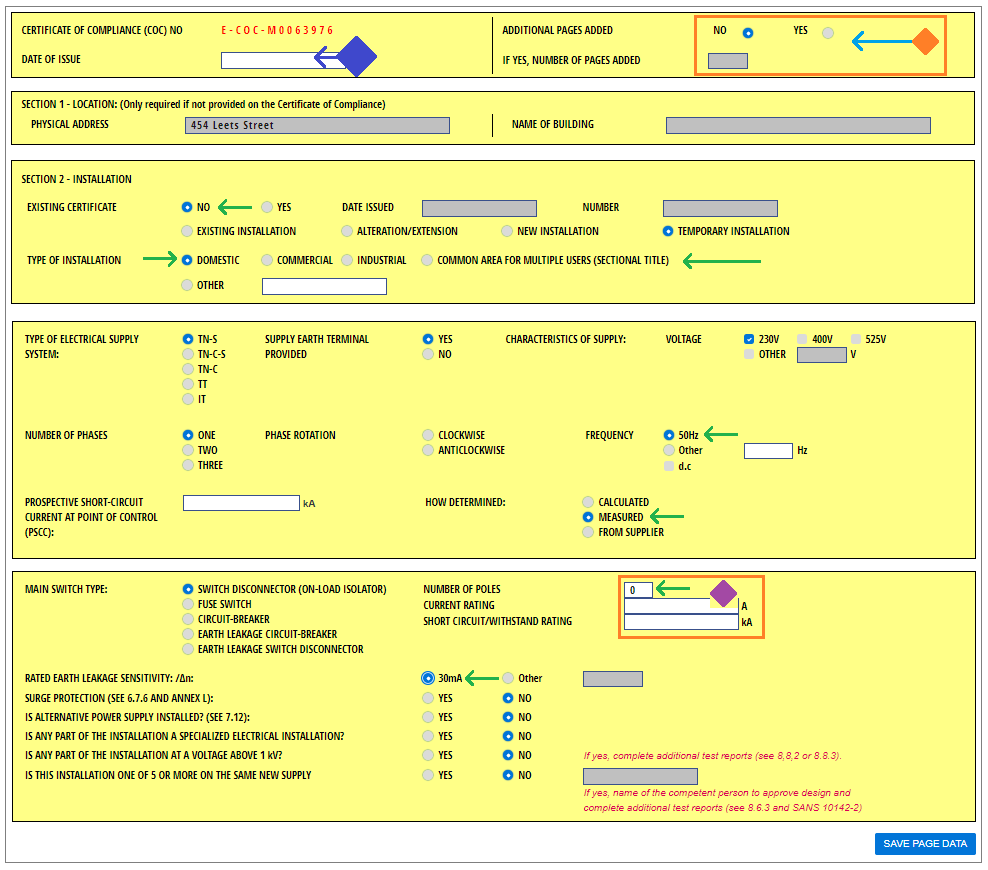The image size is (988, 870).
Task: Click the Name of Building field
Action: click(x=797, y=126)
